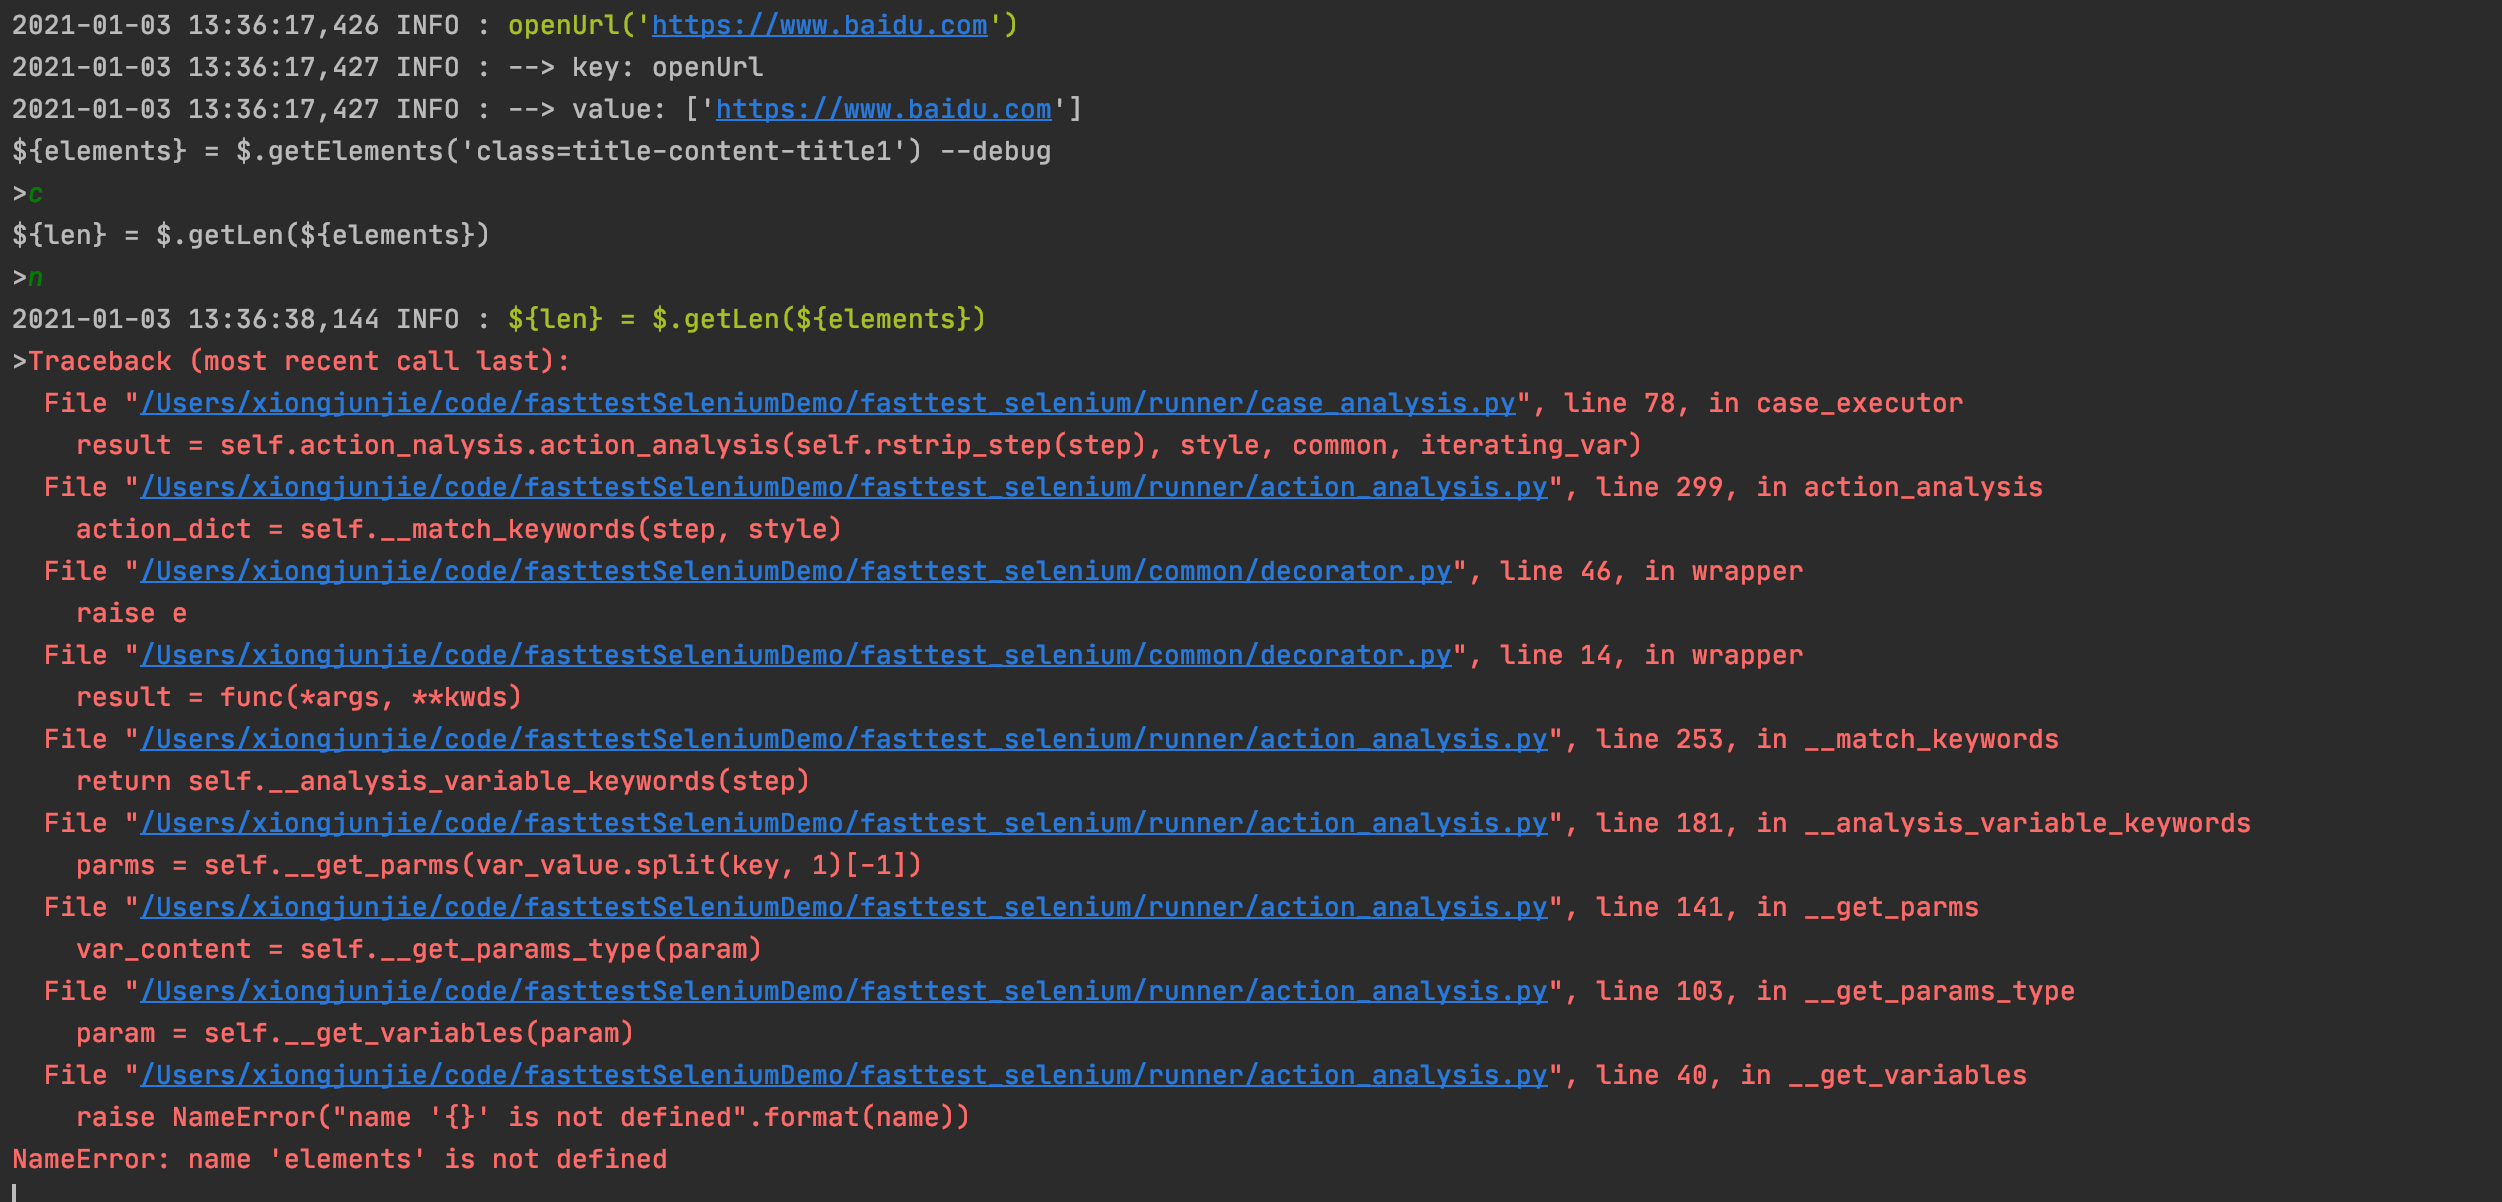Open action_analysis.py line 181 traceback link
This screenshot has width=2502, height=1202.
pyautogui.click(x=843, y=823)
